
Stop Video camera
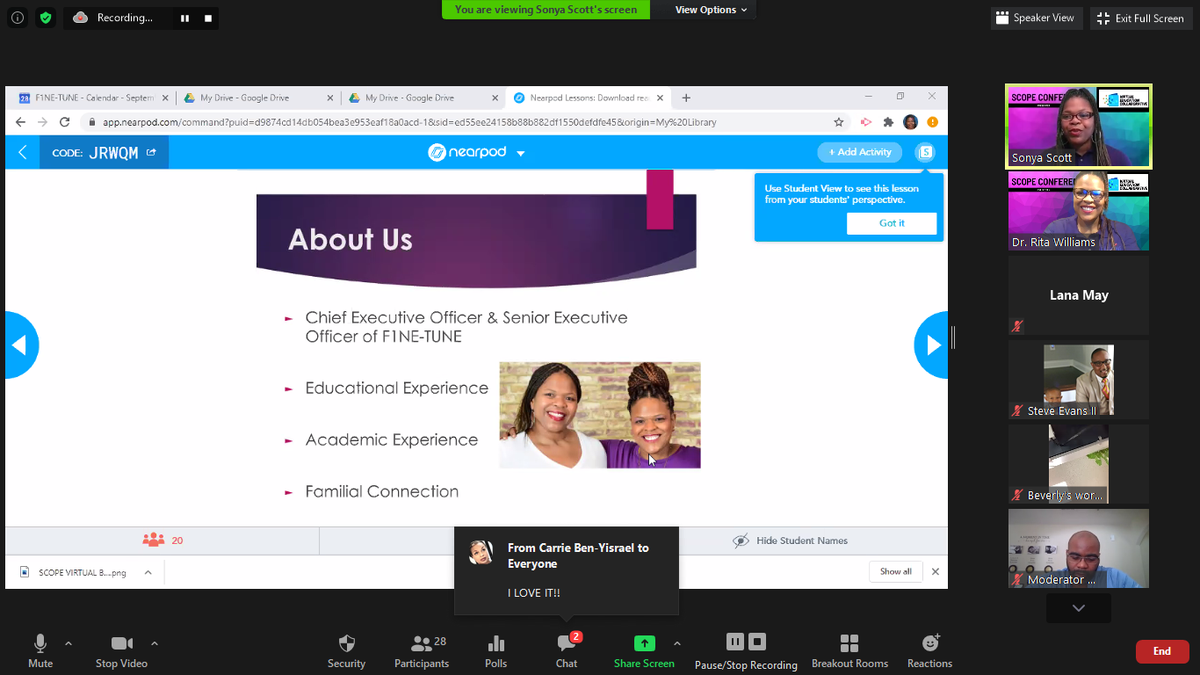coord(121,651)
